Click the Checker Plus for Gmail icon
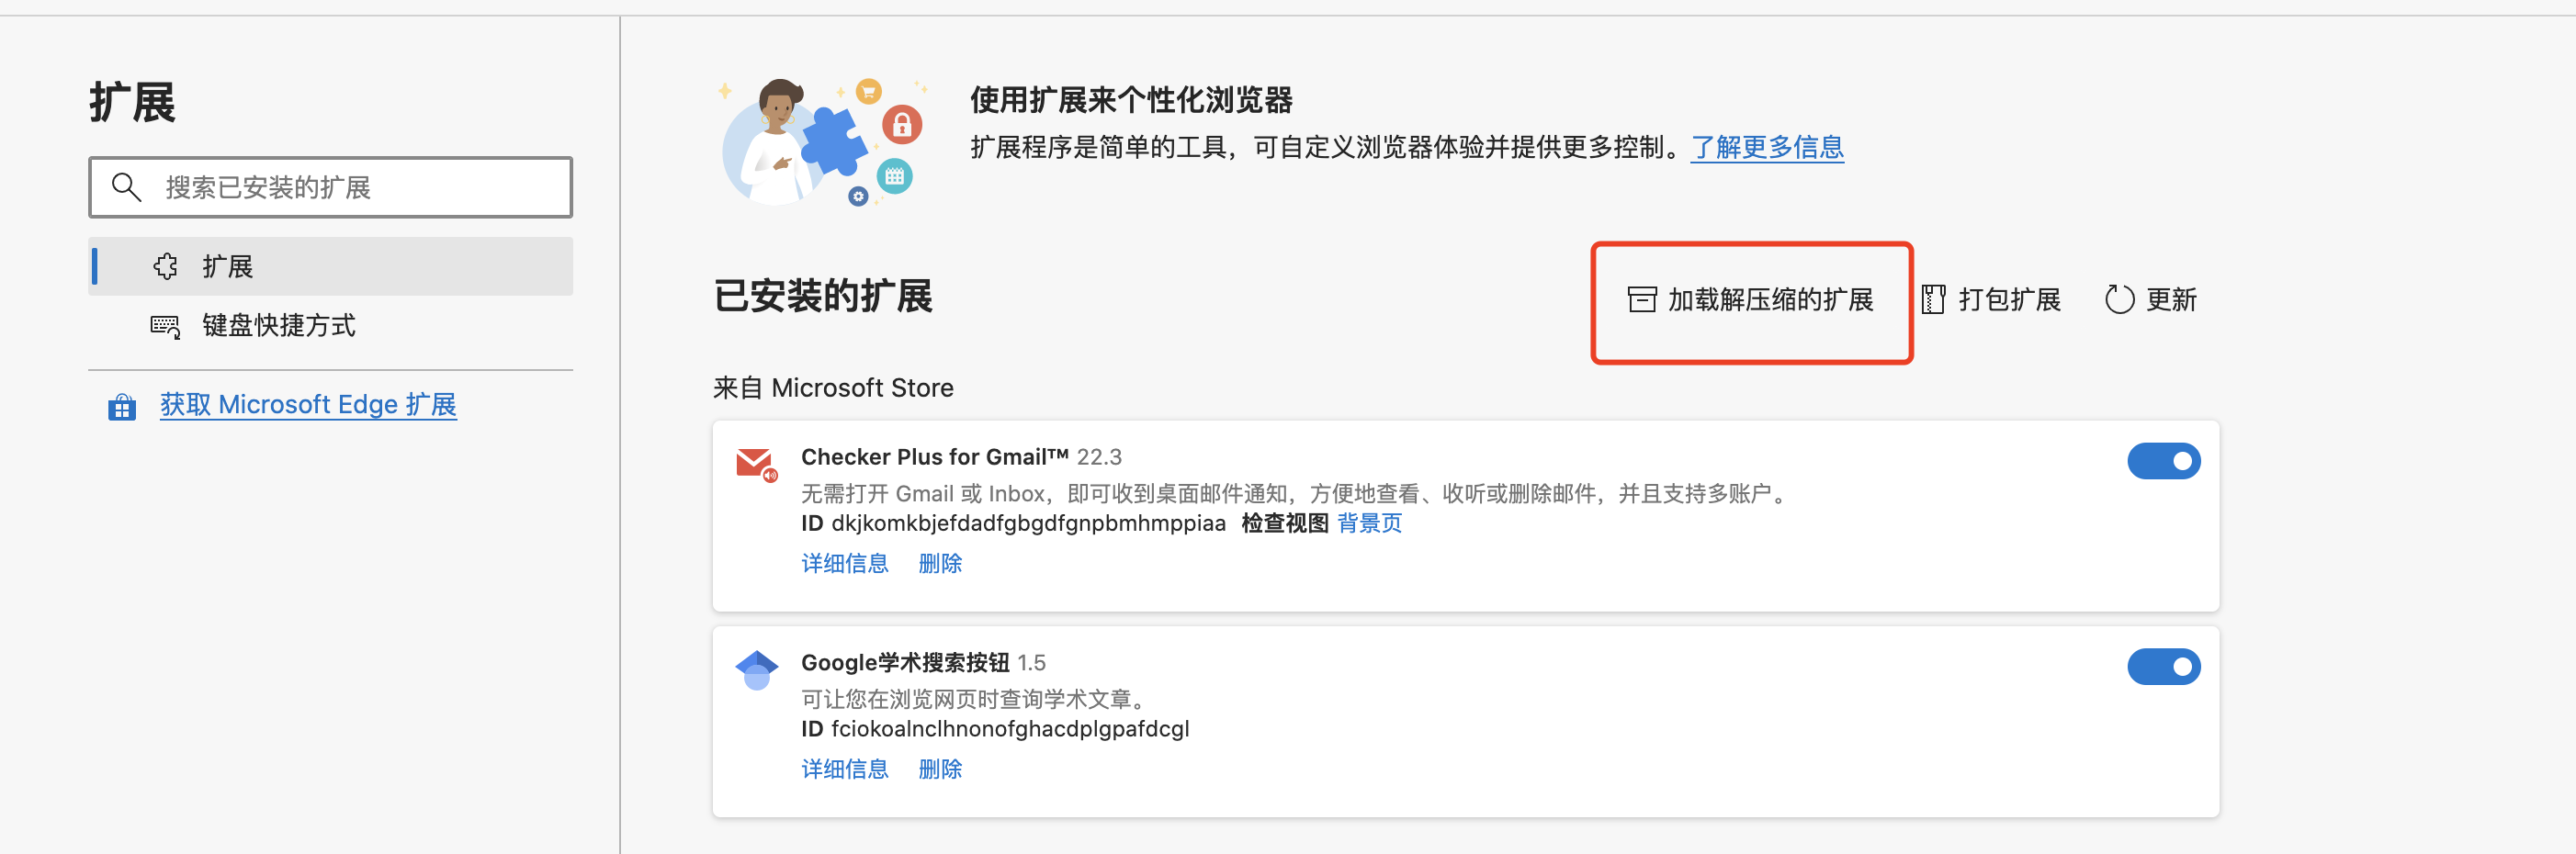The height and width of the screenshot is (854, 2576). click(x=757, y=464)
